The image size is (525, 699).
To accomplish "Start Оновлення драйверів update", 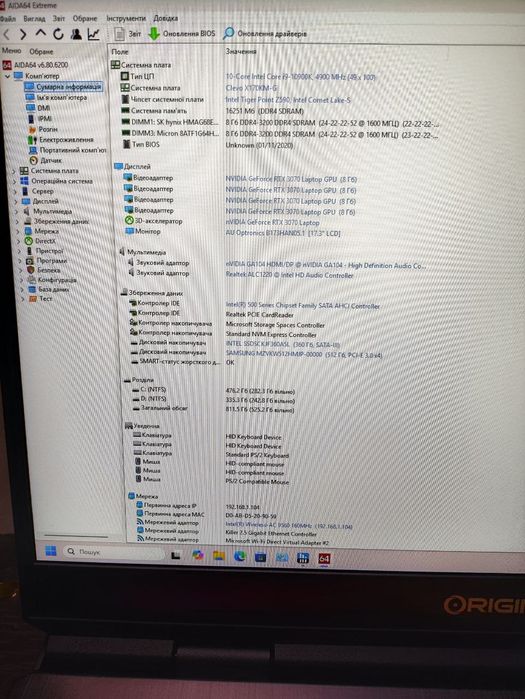I will point(265,33).
